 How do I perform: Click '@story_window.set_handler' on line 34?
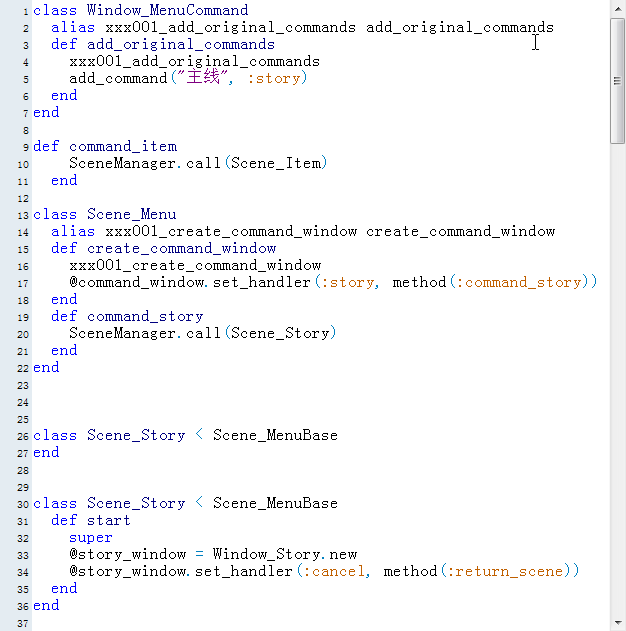[x=181, y=571]
